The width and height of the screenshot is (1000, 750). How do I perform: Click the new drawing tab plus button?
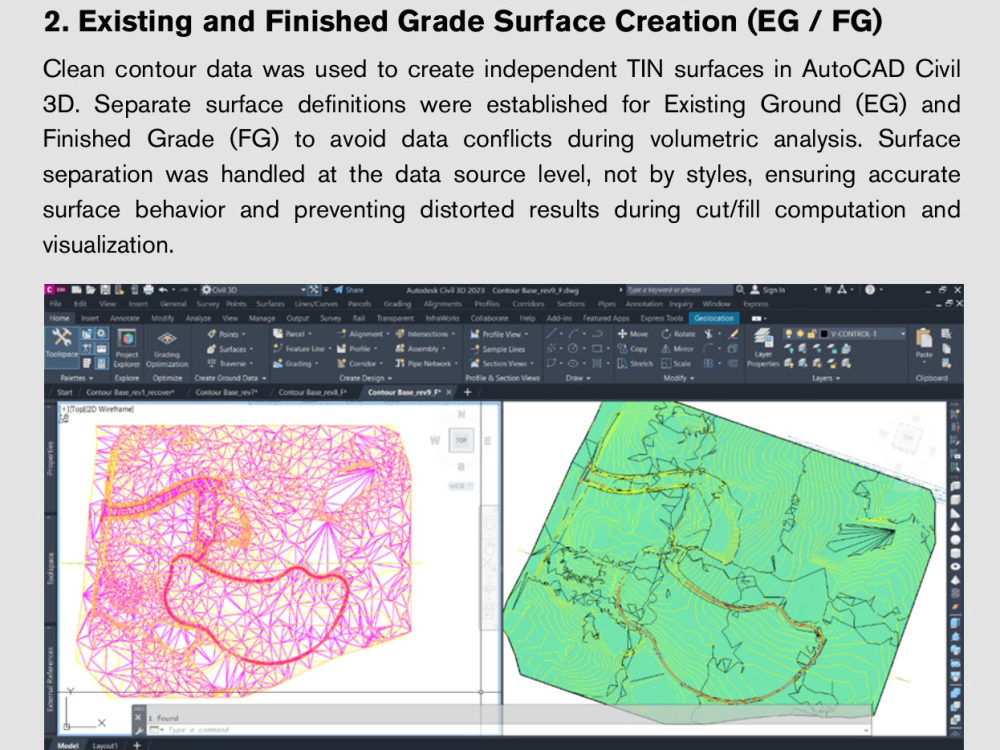click(x=467, y=392)
